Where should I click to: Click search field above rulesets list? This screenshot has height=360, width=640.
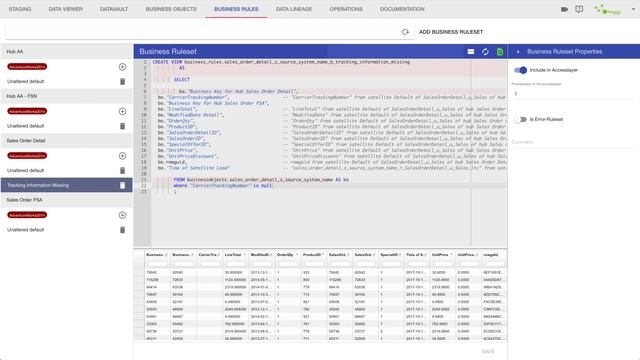(x=201, y=32)
